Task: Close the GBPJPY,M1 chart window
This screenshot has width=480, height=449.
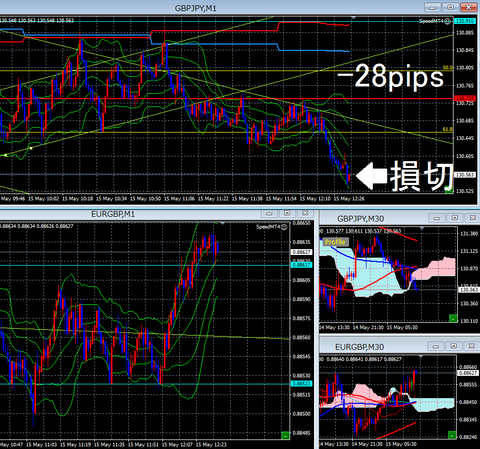Action: (x=468, y=7)
